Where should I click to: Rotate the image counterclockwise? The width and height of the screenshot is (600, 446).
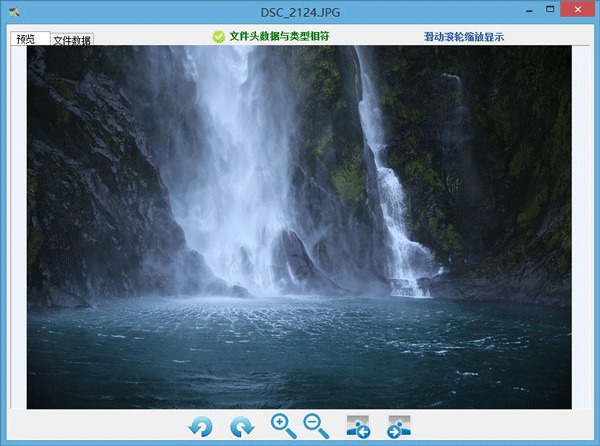click(201, 427)
